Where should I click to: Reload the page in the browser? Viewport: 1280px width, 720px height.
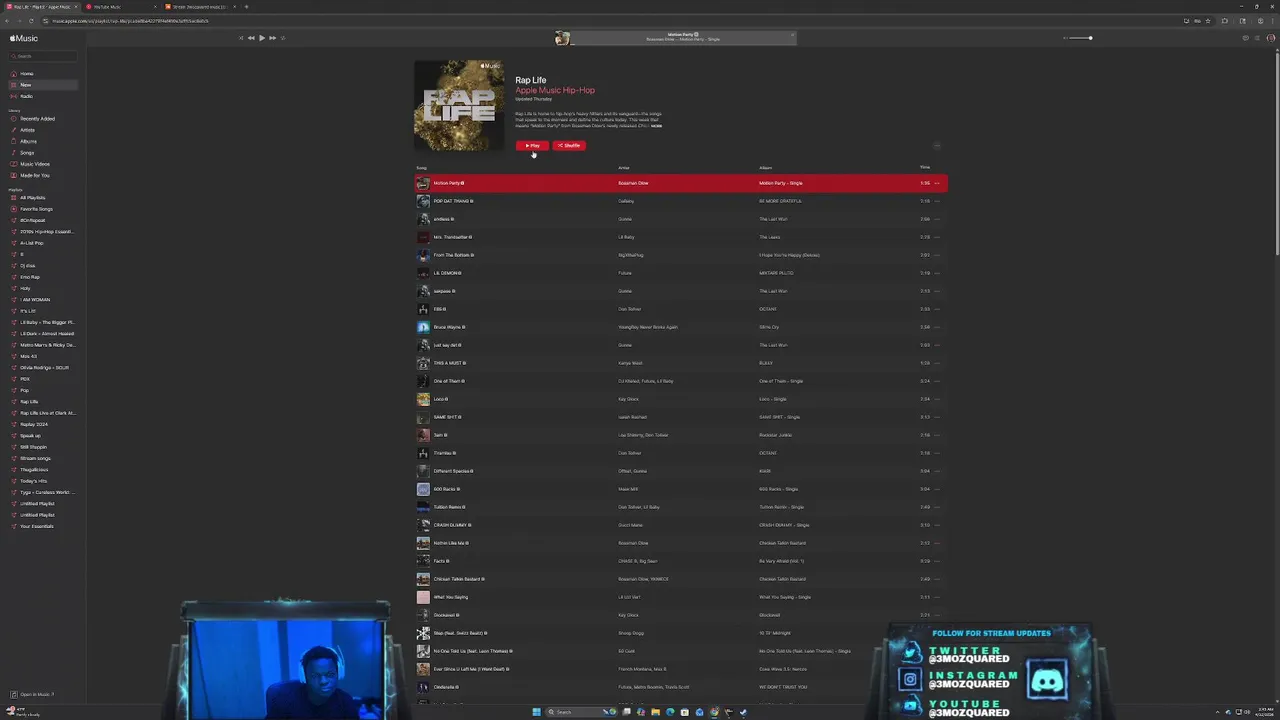31,21
